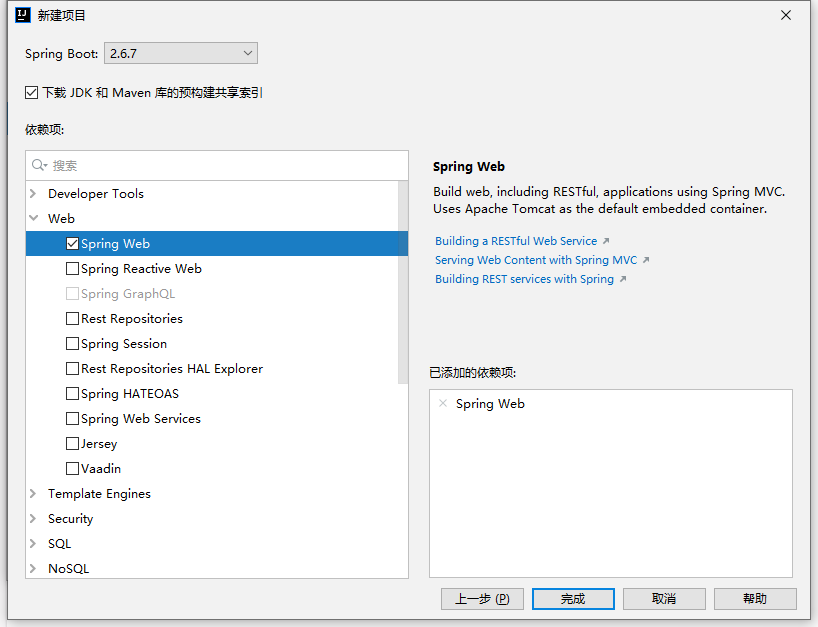Click the dependency list vertical scrollbar
The width and height of the screenshot is (818, 627).
click(x=403, y=282)
